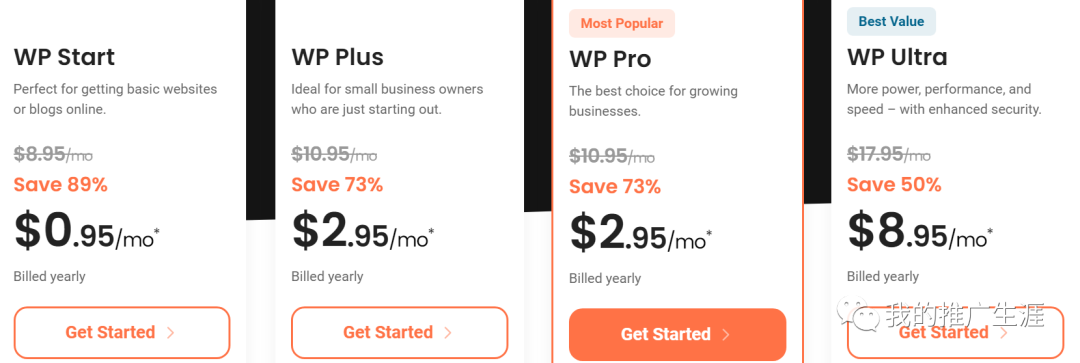Click the arrow chevron in WP Start's button
This screenshot has width=1080, height=363.
(171, 333)
